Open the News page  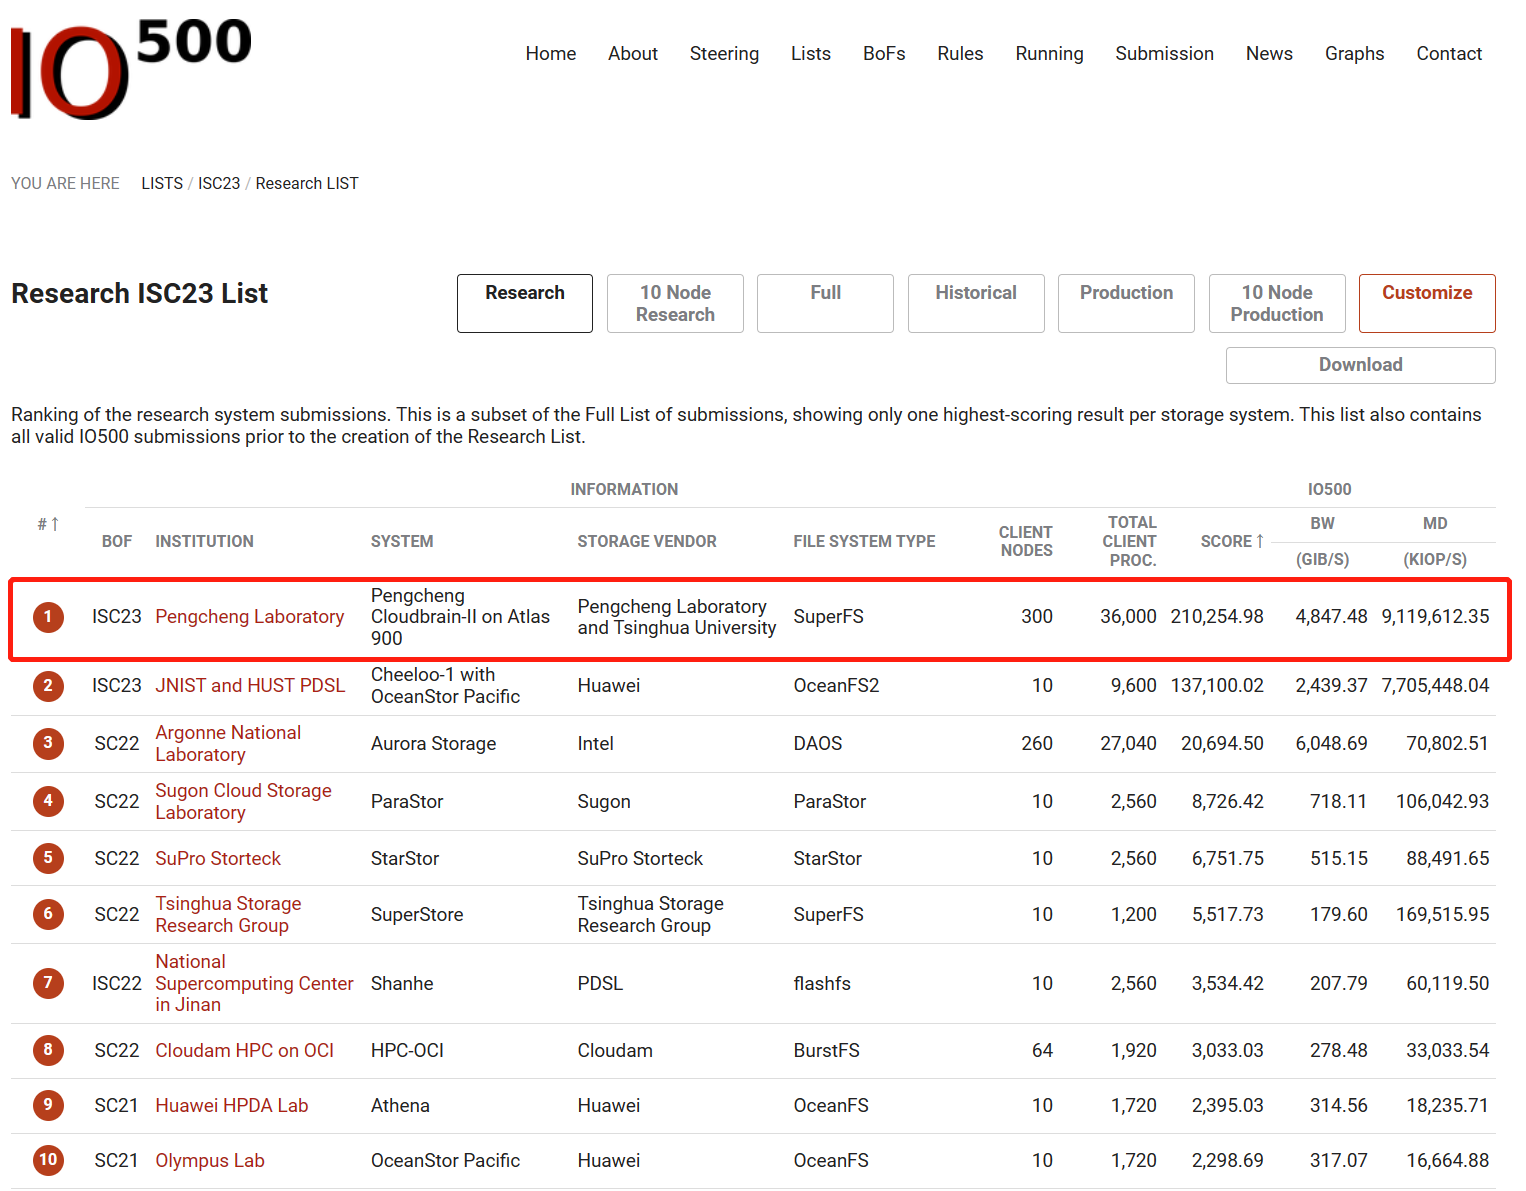[x=1269, y=54]
